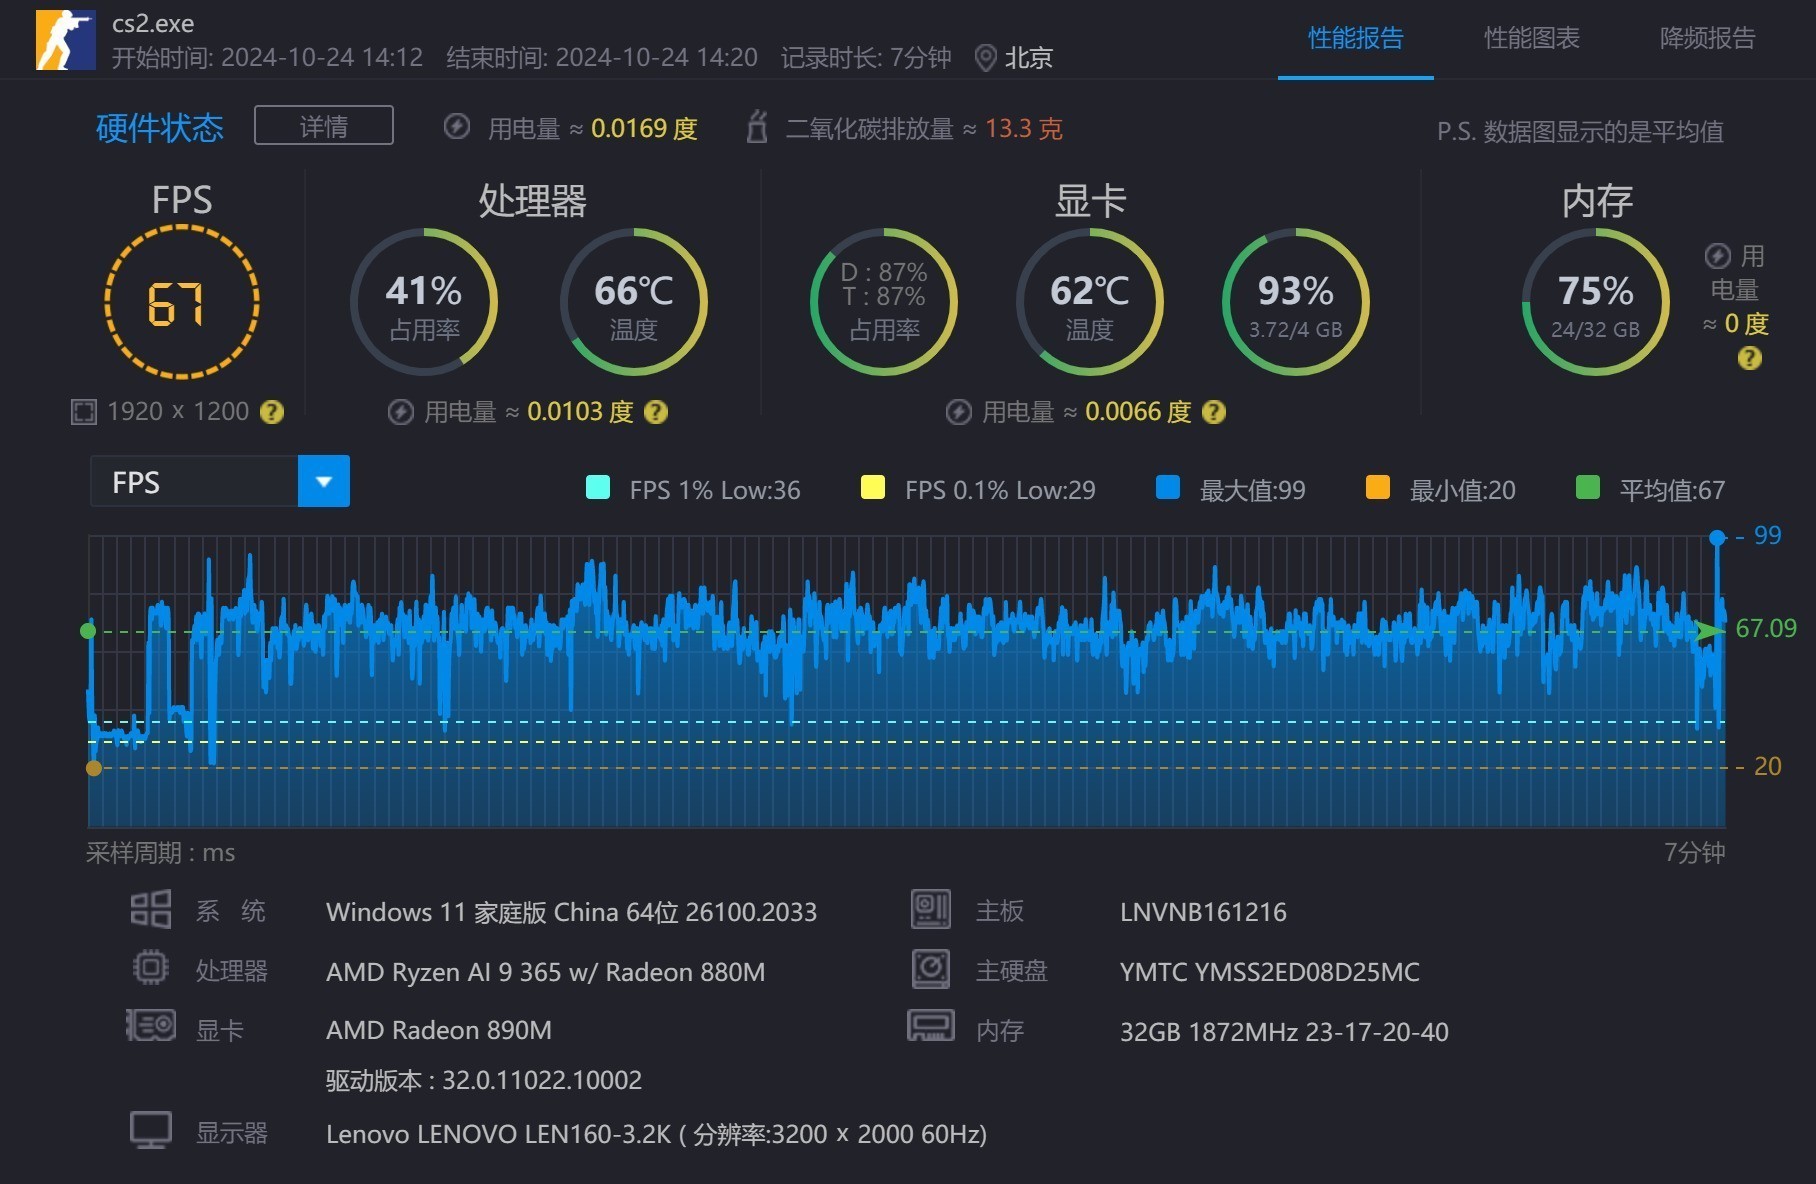Viewport: 1816px width, 1184px height.
Task: Open the 降频报告 tab
Action: click(1708, 39)
